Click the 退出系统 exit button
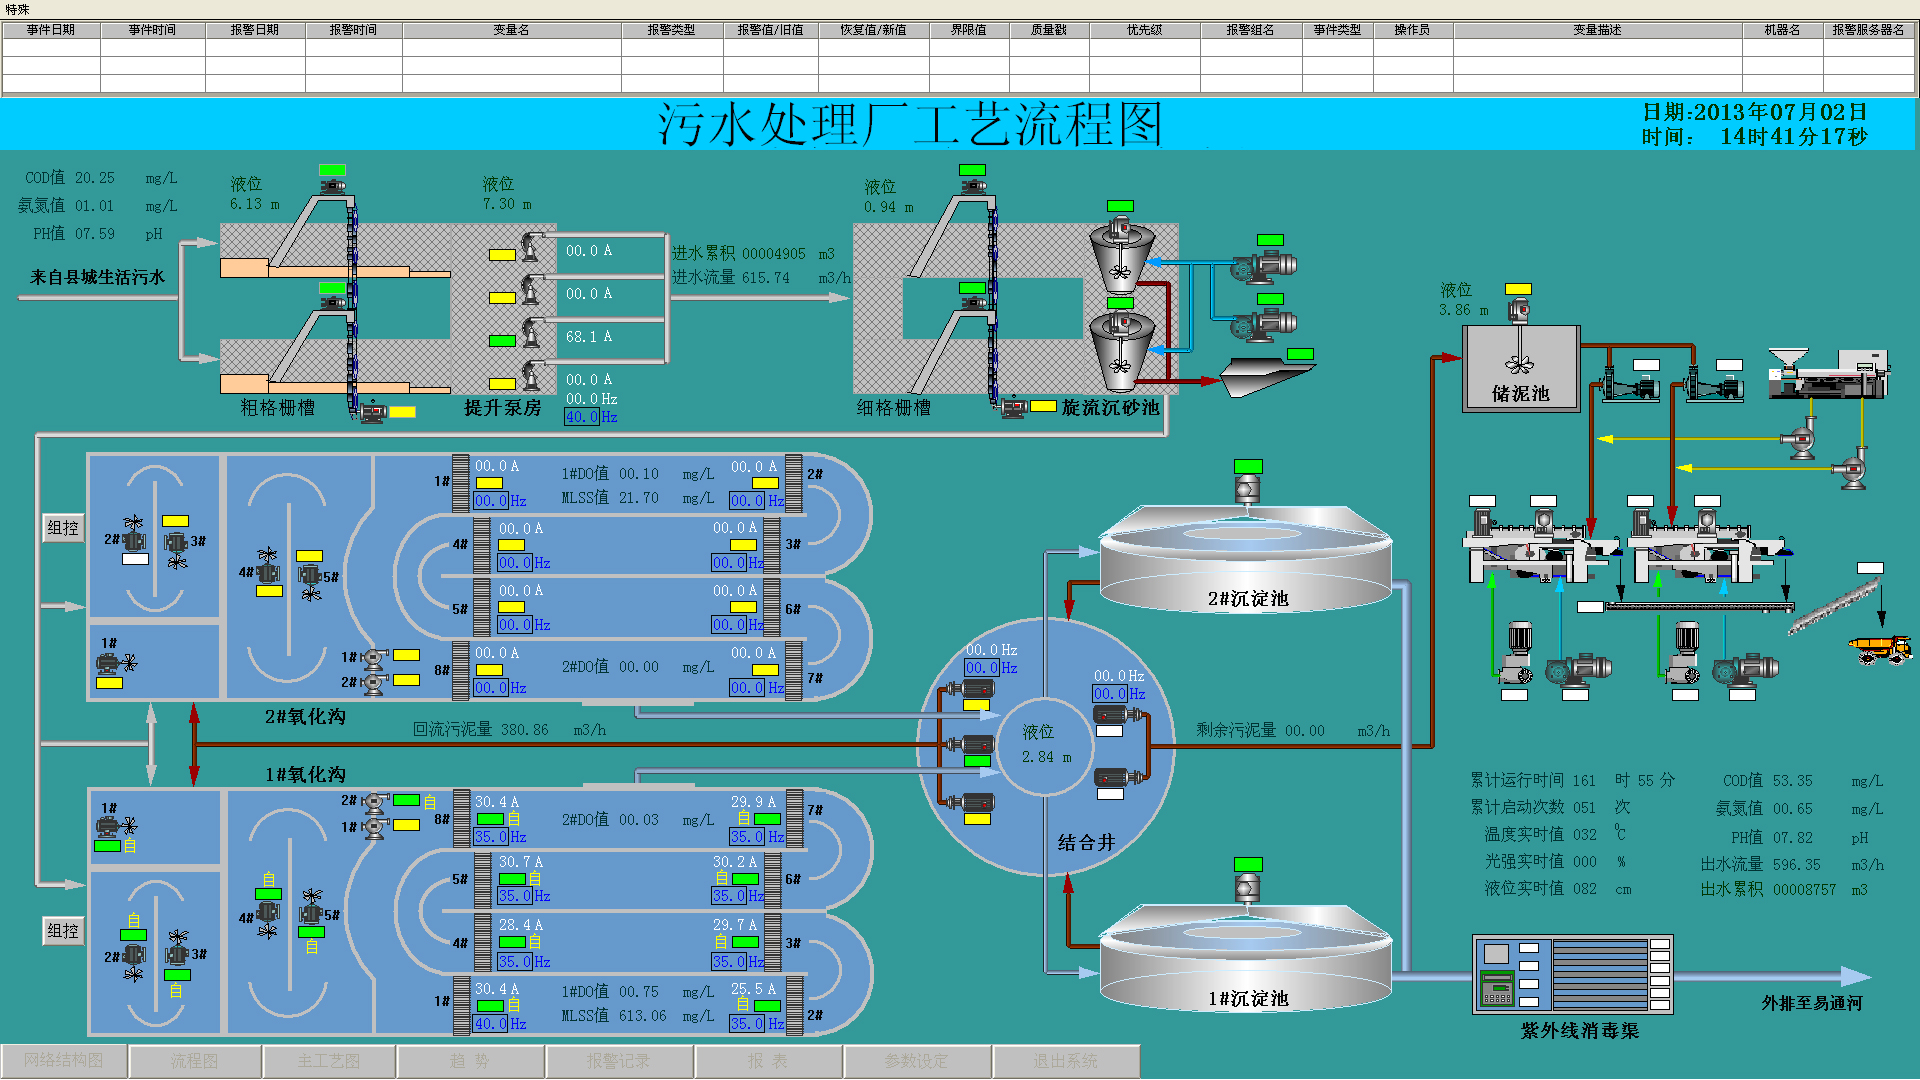Viewport: 1920px width, 1080px height. [1065, 1061]
